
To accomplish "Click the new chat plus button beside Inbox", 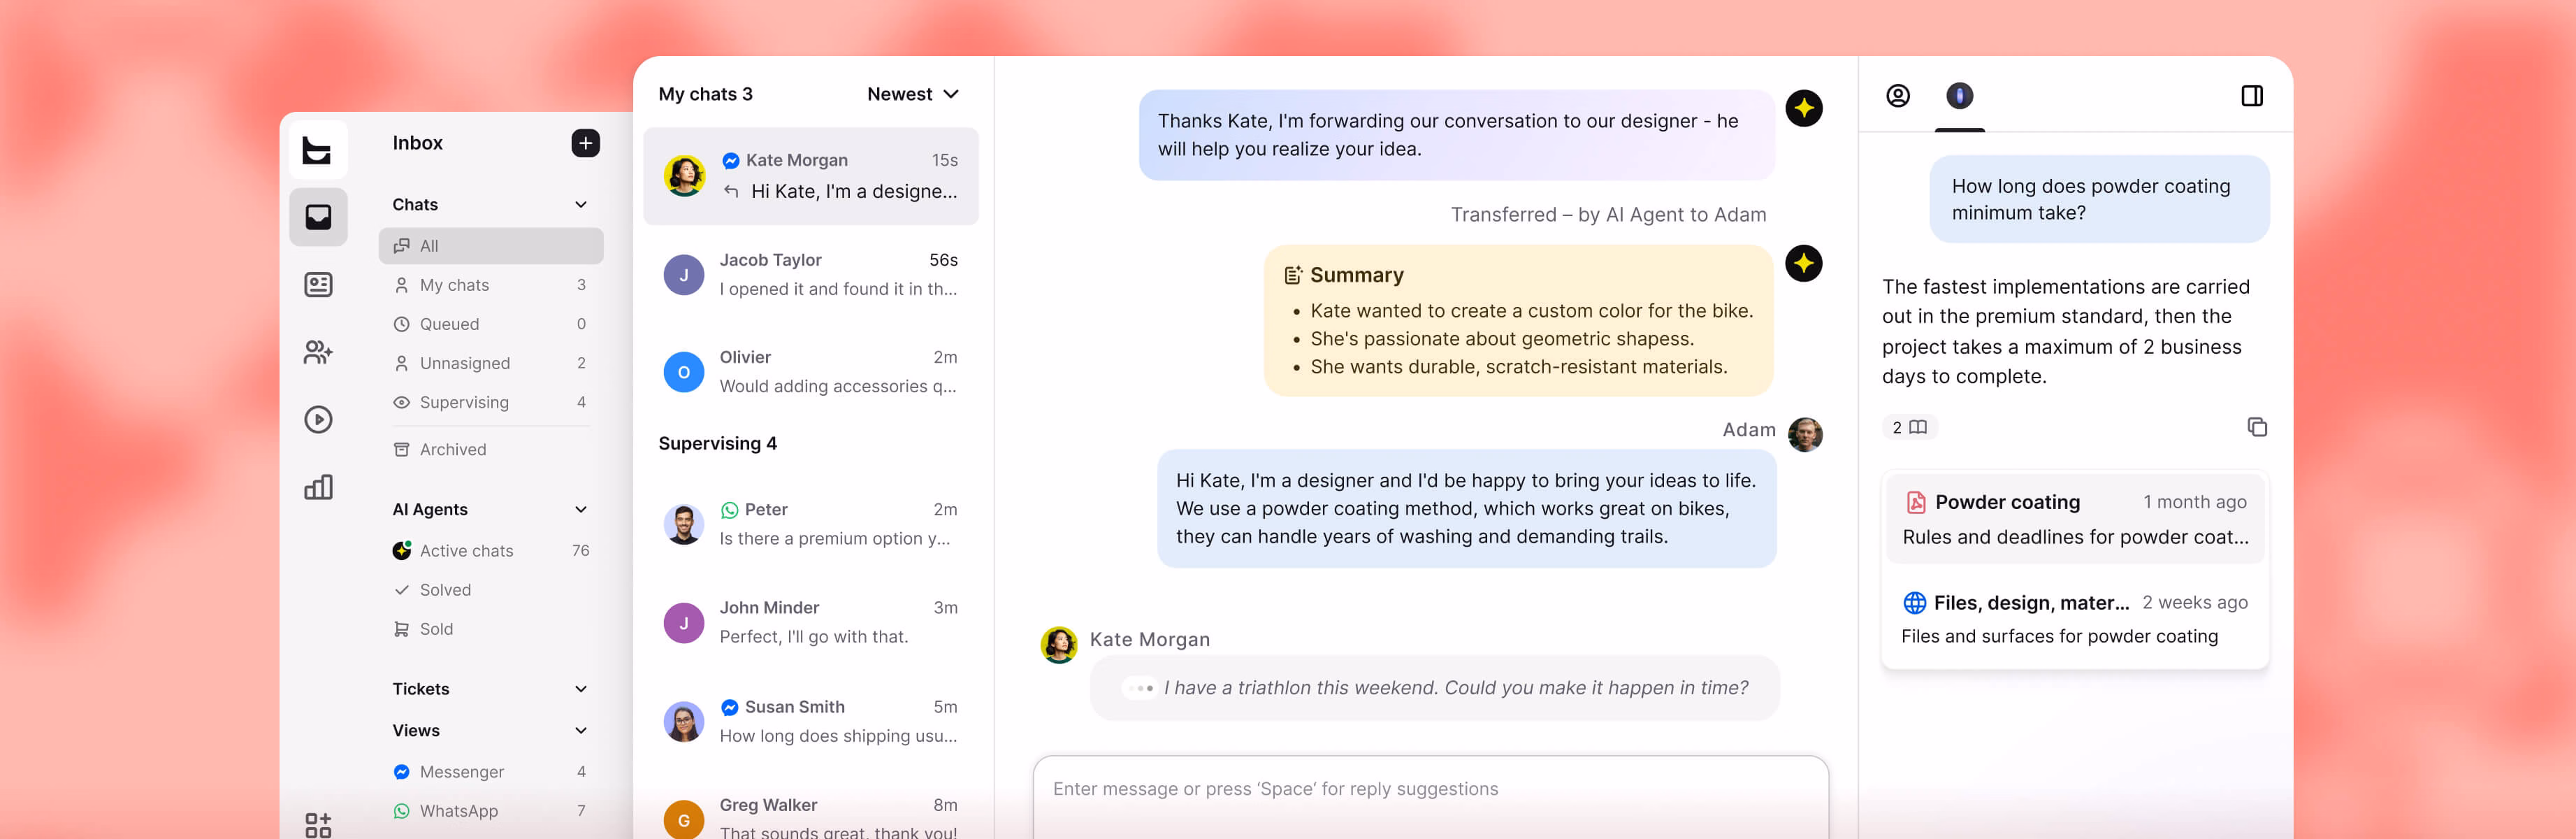I will click(x=586, y=143).
